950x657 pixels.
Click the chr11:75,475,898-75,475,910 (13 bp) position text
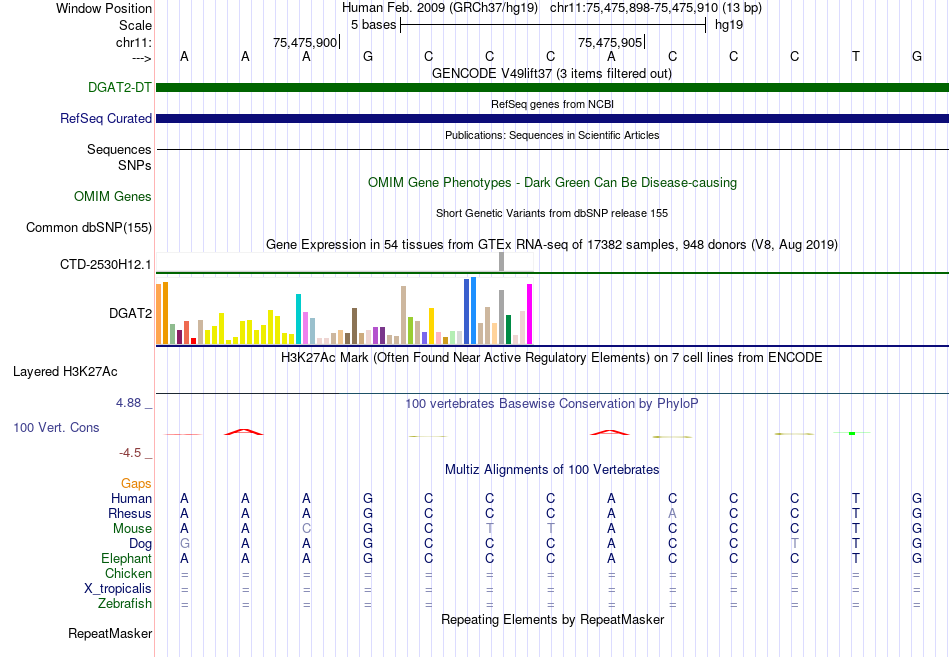coord(656,8)
